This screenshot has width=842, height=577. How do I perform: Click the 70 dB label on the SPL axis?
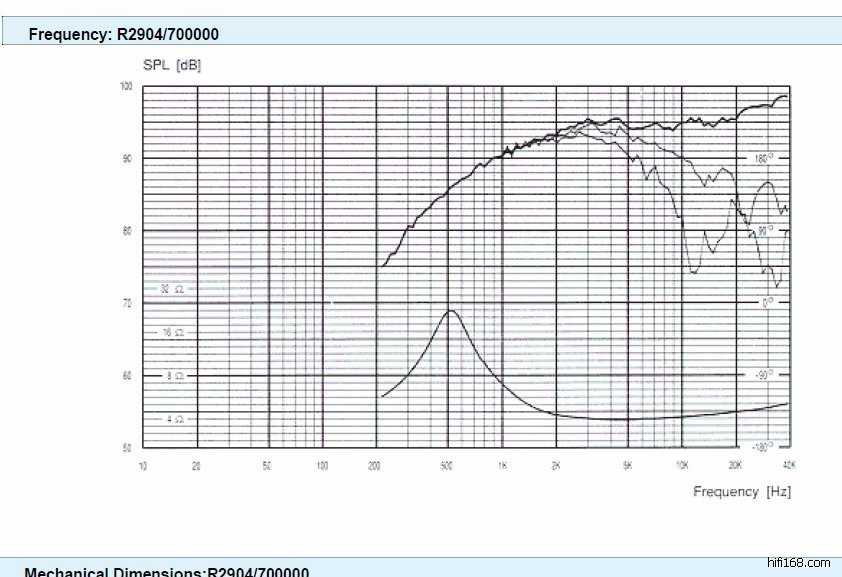[127, 302]
